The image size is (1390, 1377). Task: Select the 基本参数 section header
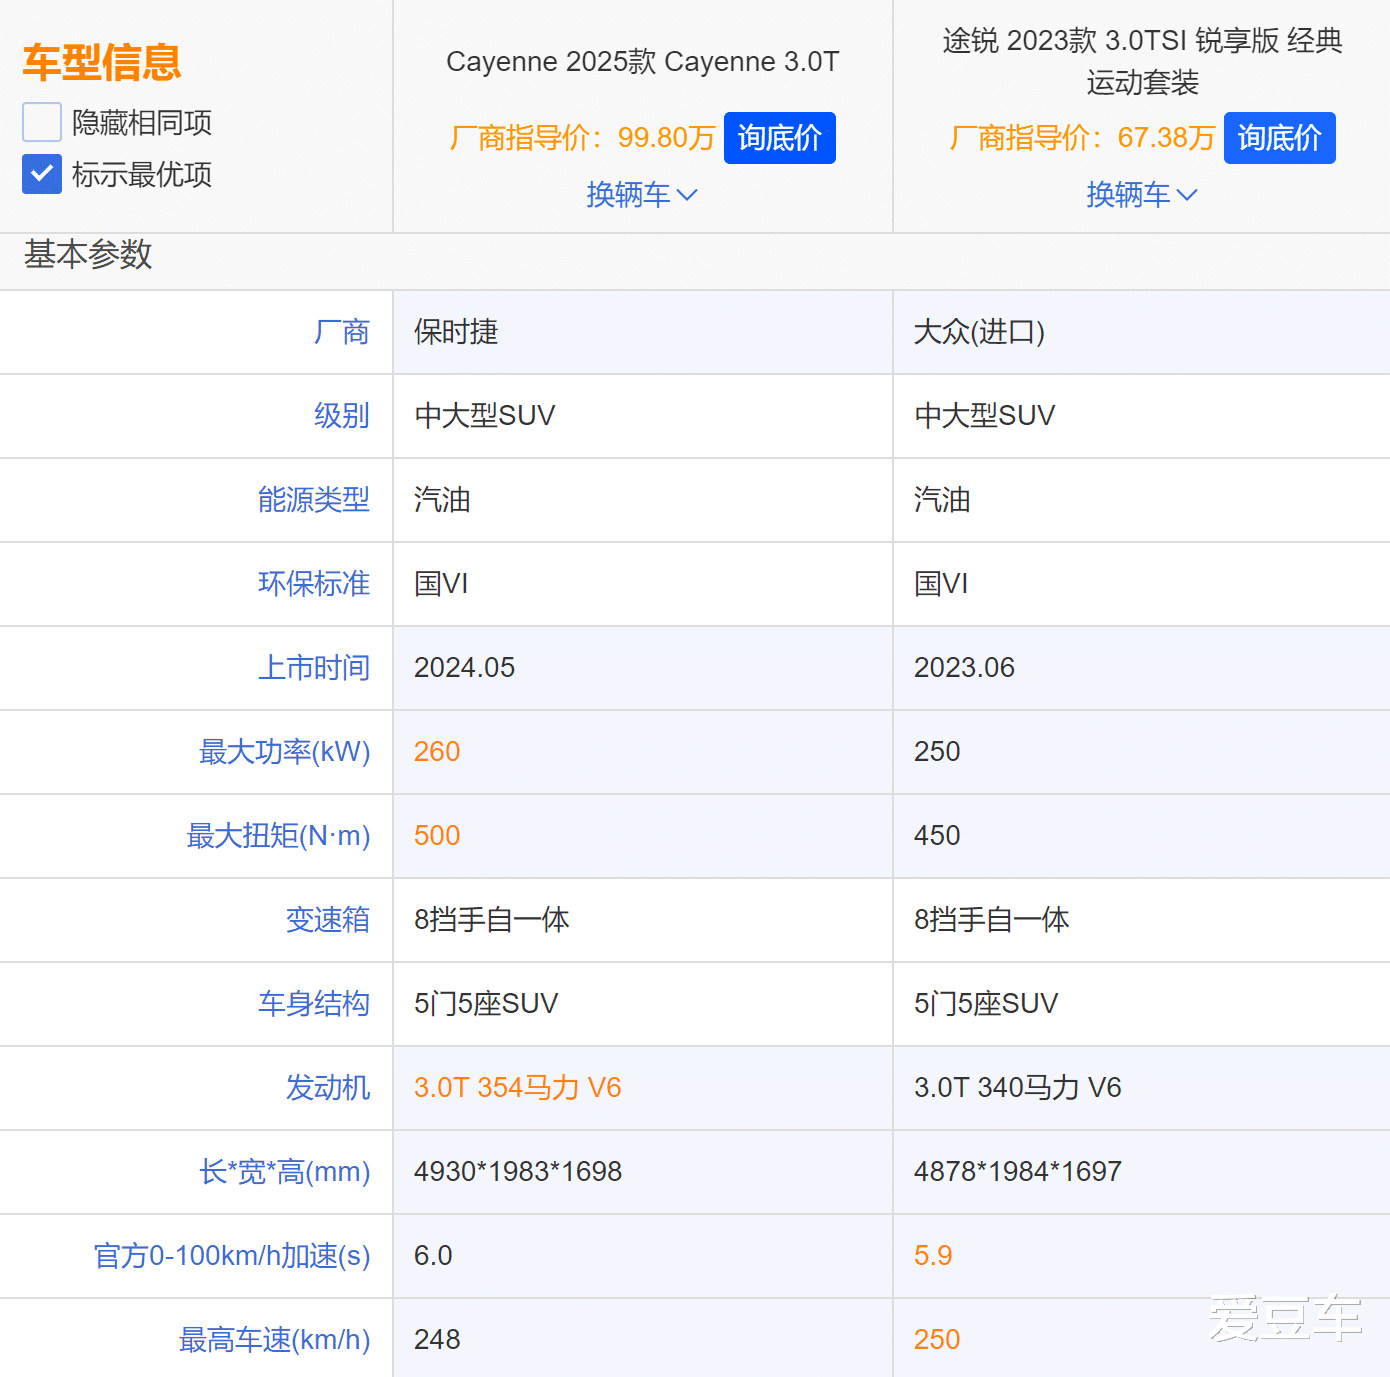point(88,254)
